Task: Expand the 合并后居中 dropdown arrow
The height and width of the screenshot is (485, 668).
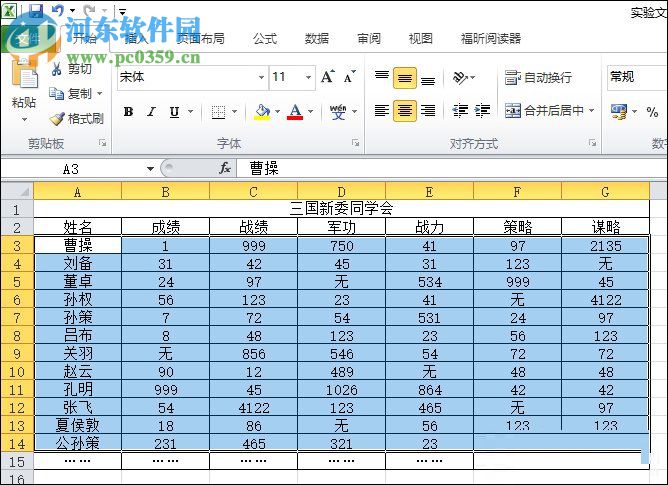Action: tap(592, 111)
